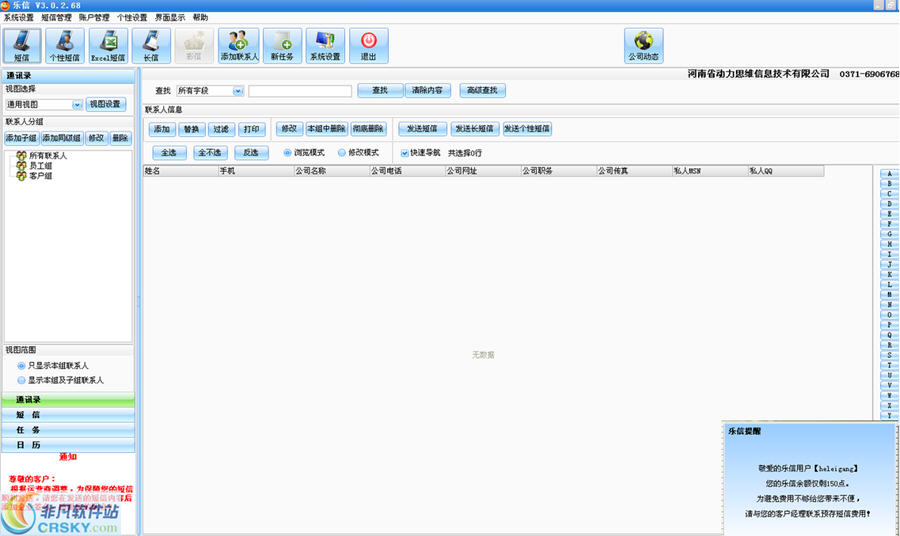
Task: Open the Excel短信 tool
Action: 108,45
